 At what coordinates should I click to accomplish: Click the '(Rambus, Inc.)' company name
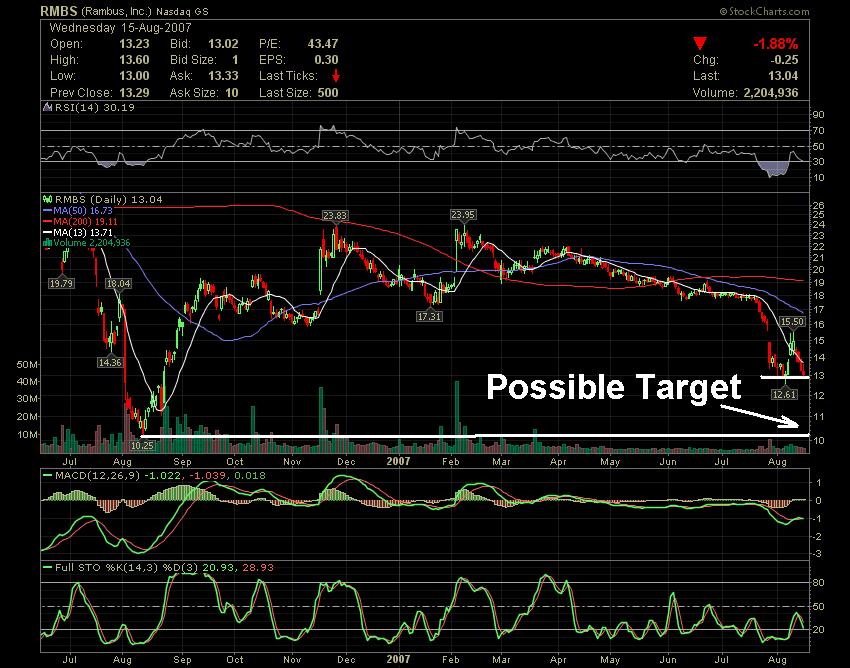coord(118,11)
